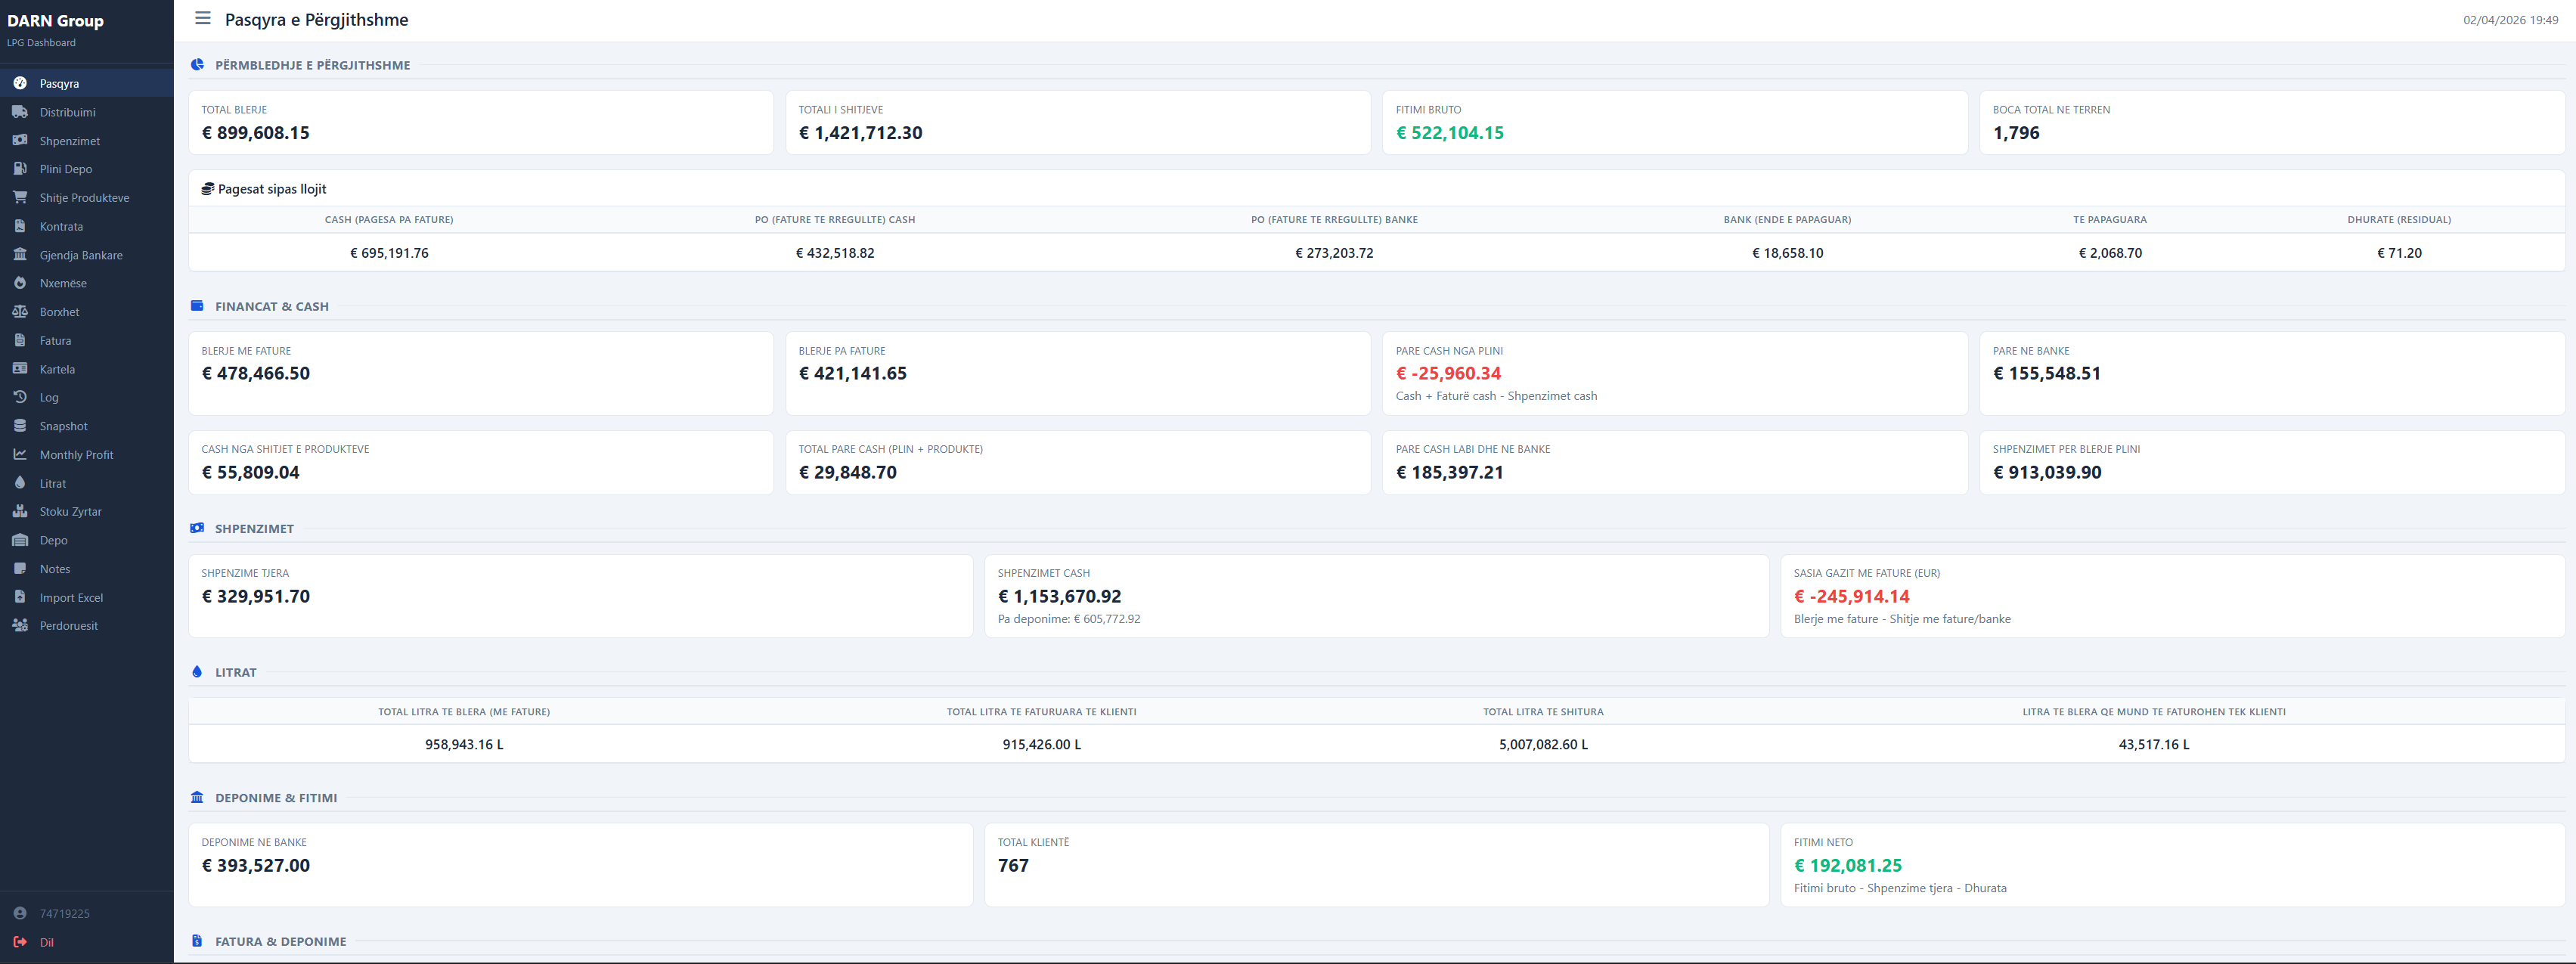
Task: Open Shpenzimet via its money icon
Action: pos(21,140)
